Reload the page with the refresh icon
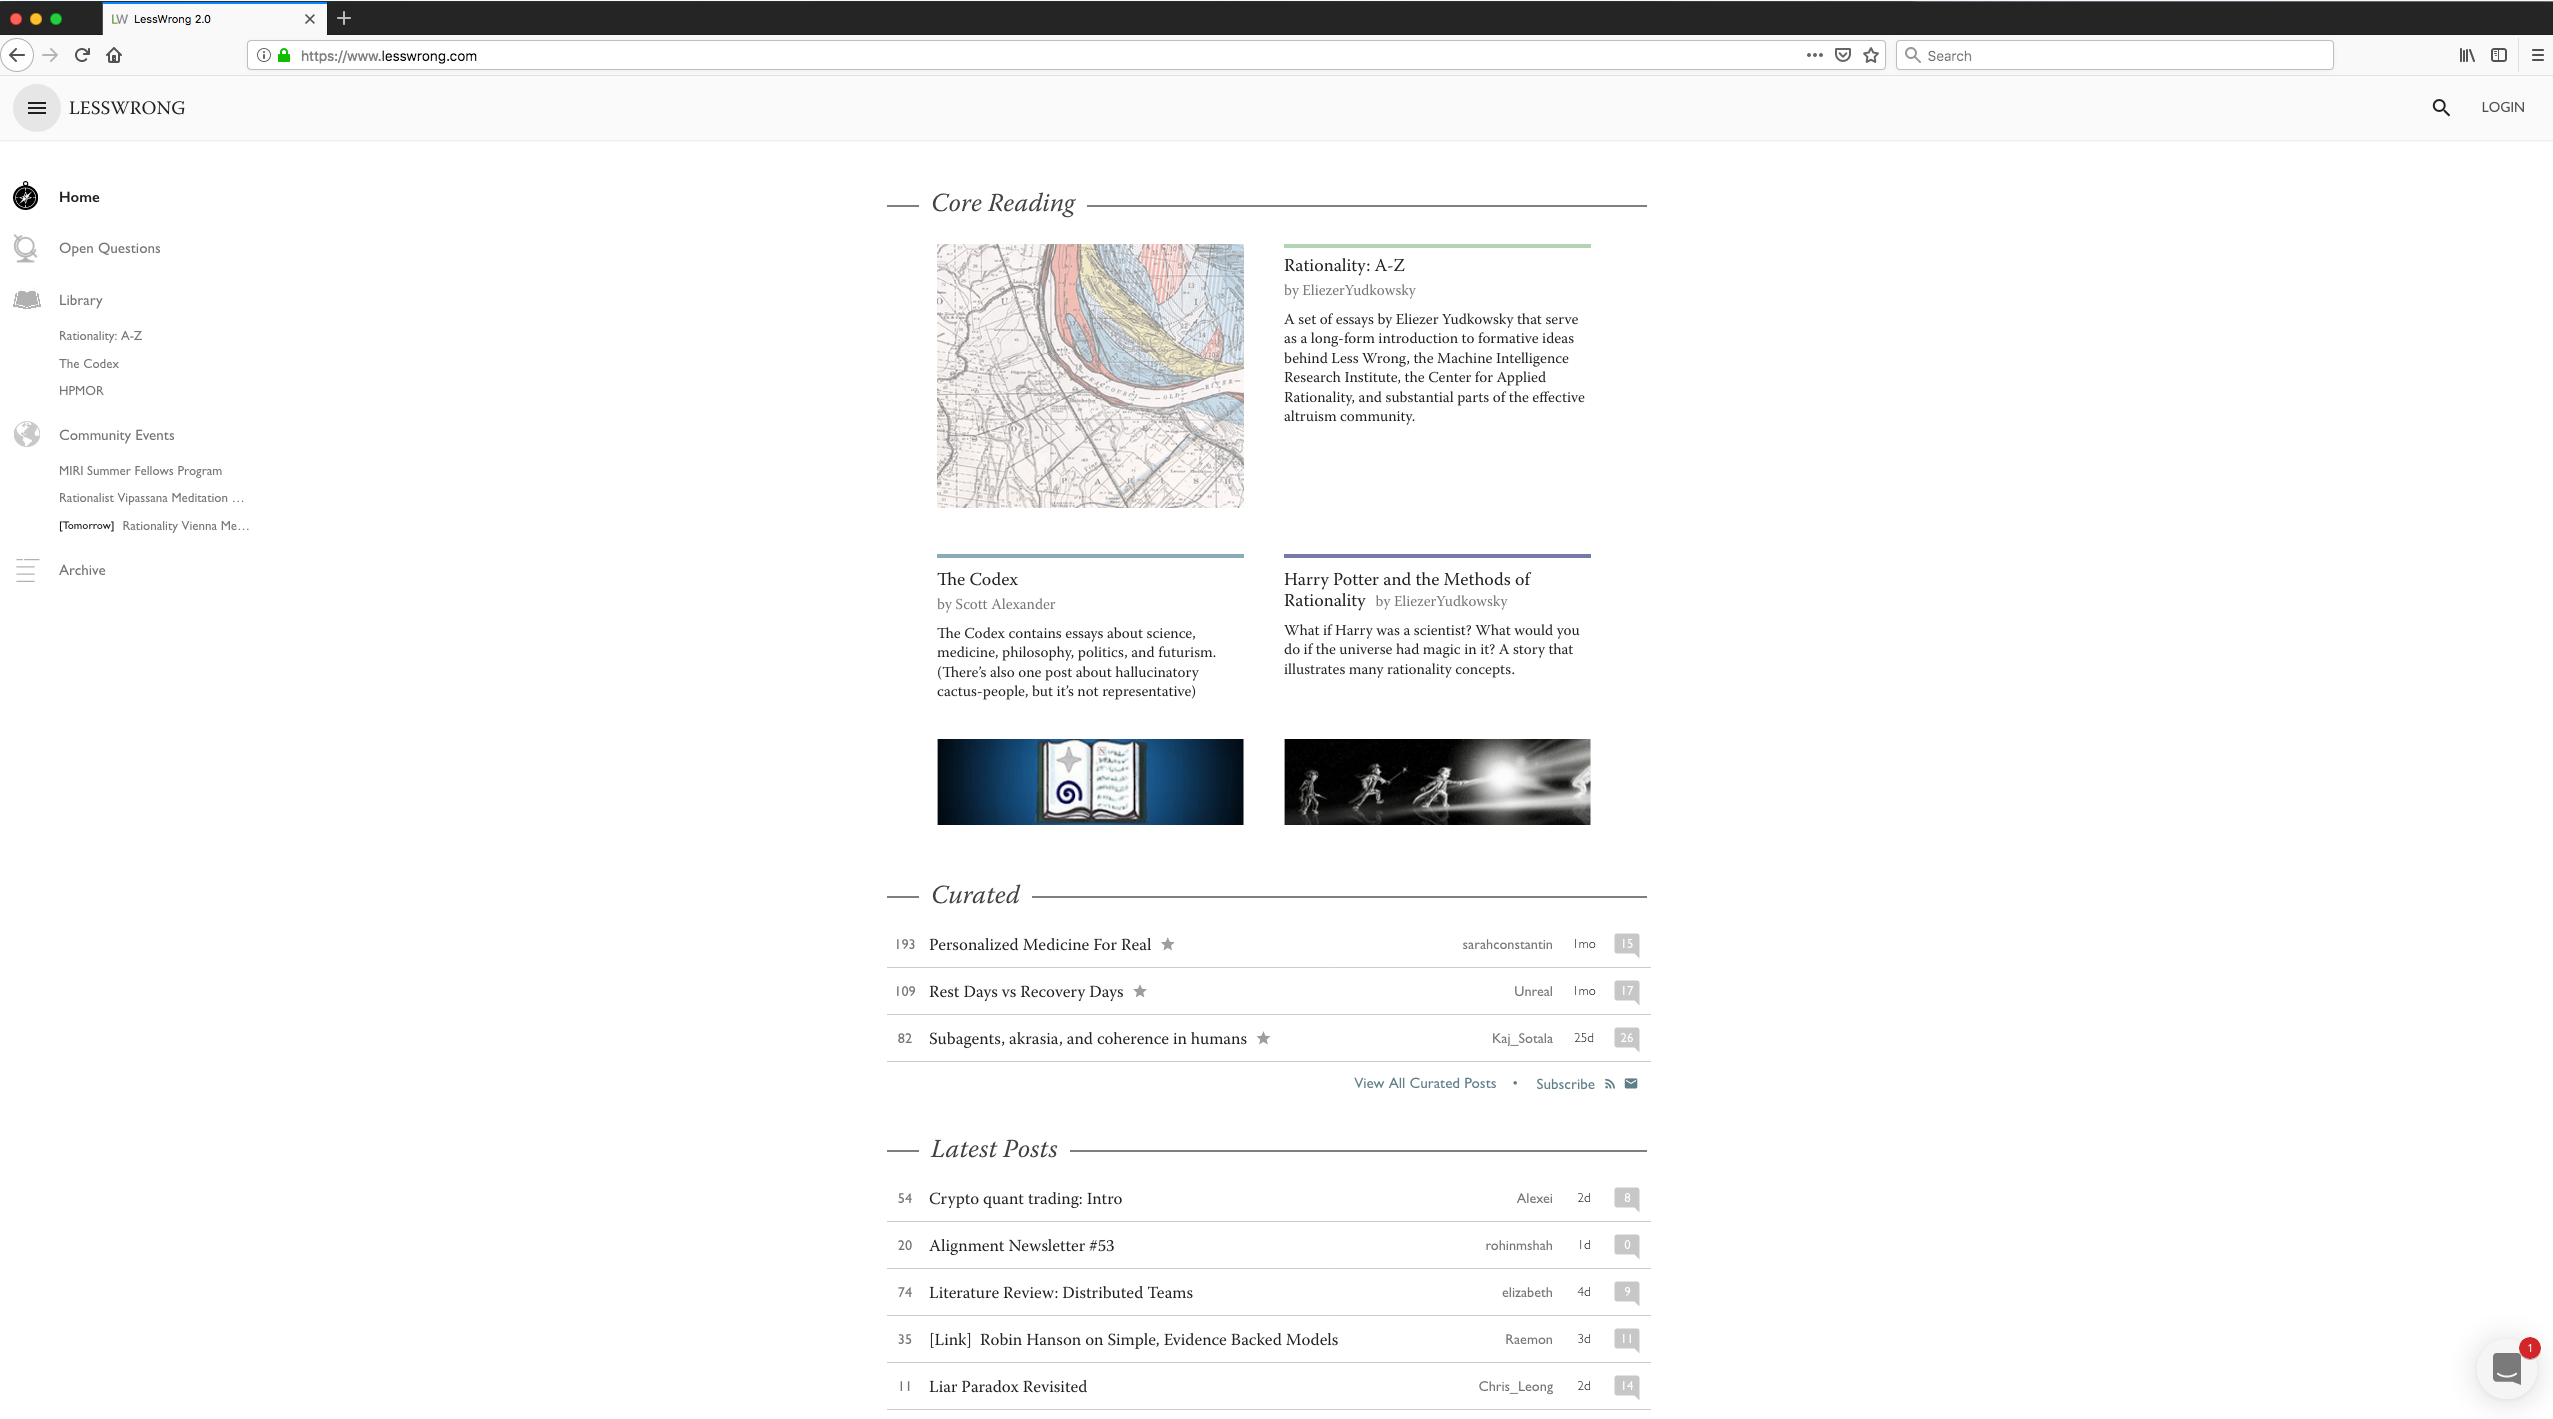Viewport: 2553px width, 1419px height. point(83,56)
